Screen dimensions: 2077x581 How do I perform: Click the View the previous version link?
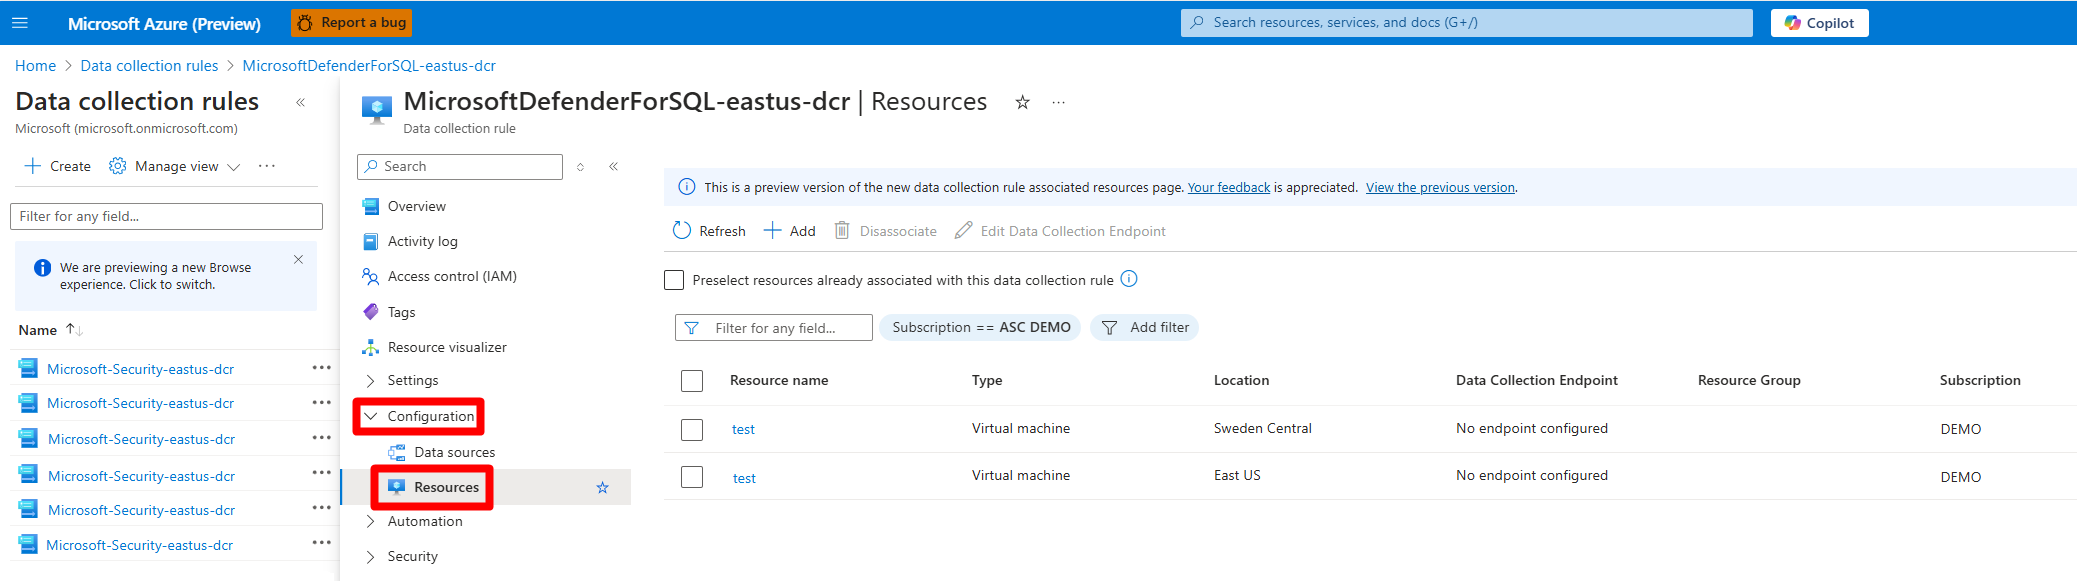(x=1440, y=187)
